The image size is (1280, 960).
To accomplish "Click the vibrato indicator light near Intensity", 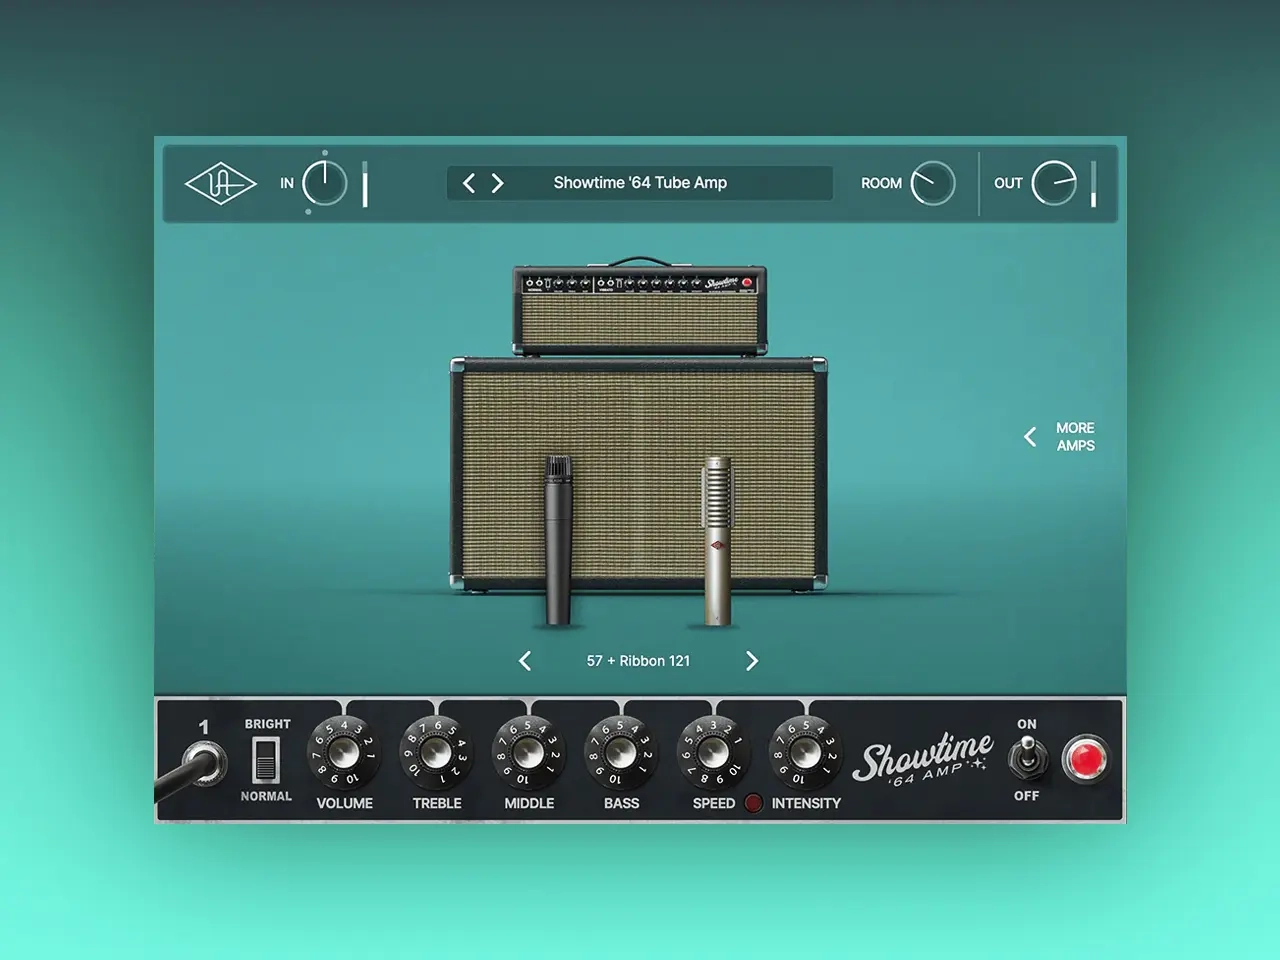I will (x=753, y=803).
